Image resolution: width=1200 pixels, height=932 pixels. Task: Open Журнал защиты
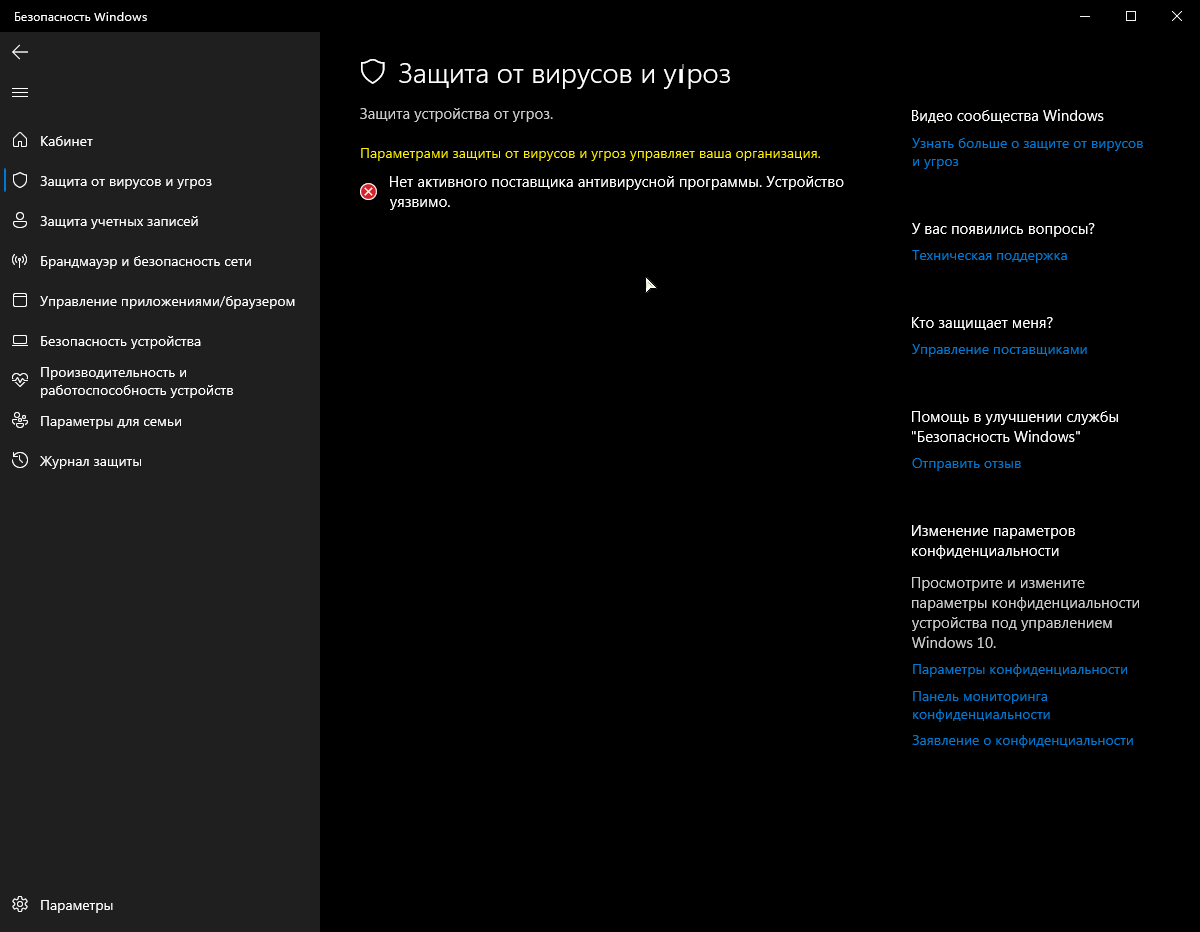tap(160, 461)
